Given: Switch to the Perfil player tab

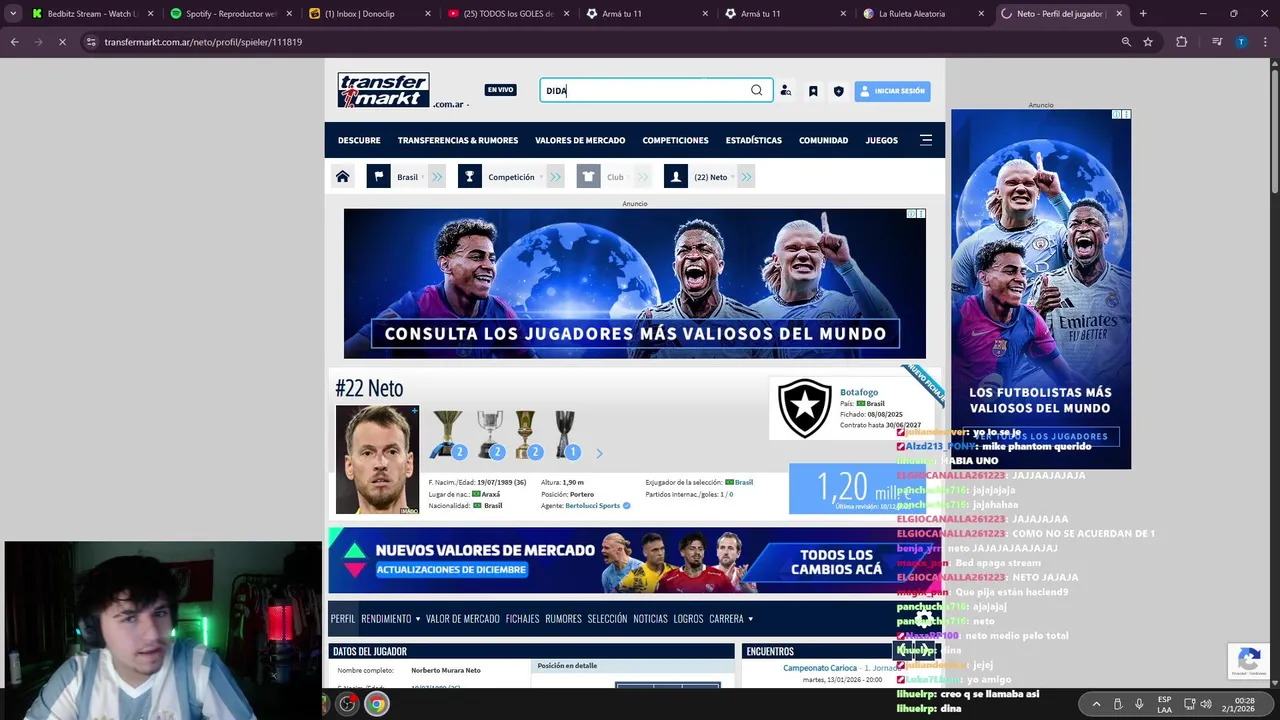Looking at the screenshot, I should [x=343, y=619].
